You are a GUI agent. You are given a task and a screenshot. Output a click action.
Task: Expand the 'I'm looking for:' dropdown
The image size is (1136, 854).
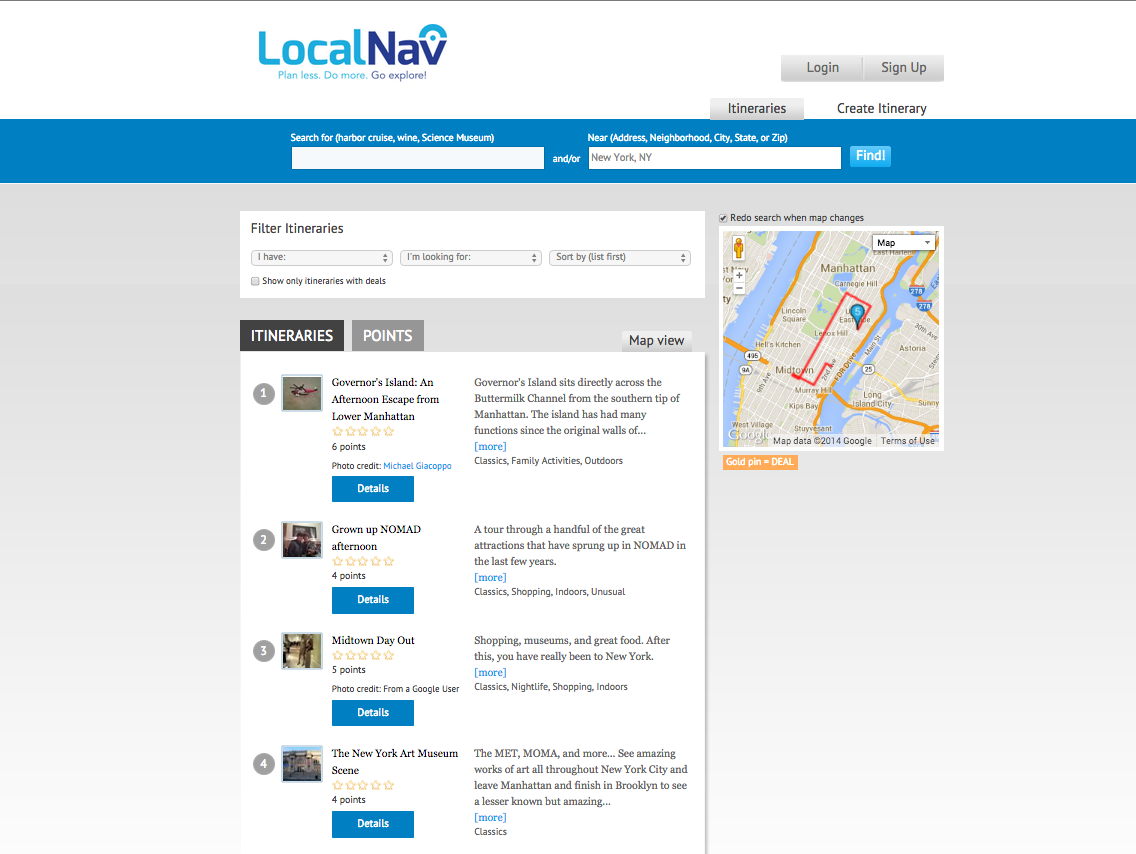471,257
